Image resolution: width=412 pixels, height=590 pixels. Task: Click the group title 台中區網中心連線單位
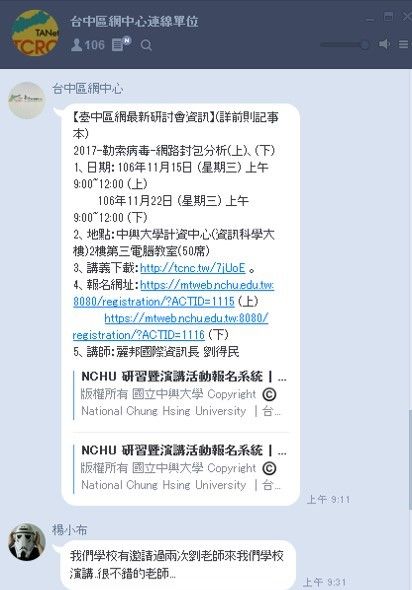[134, 21]
